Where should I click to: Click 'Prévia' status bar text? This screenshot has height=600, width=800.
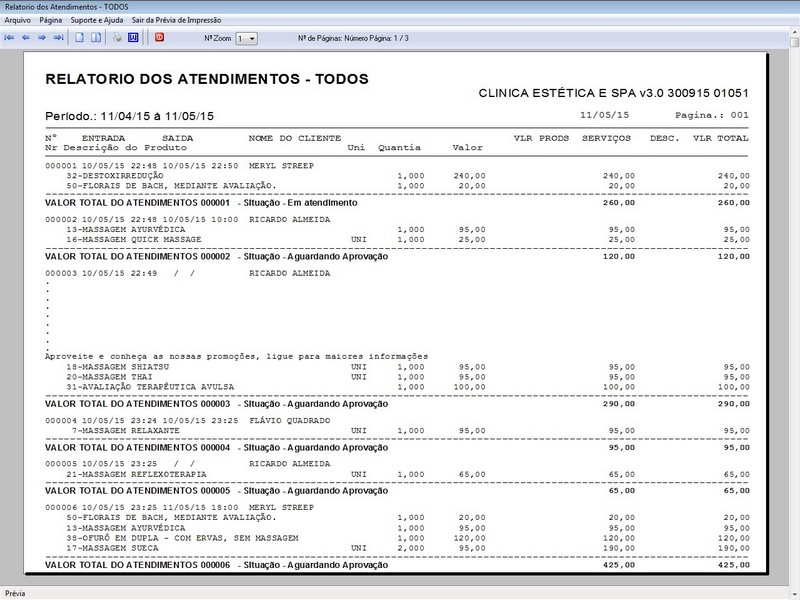click(x=15, y=593)
